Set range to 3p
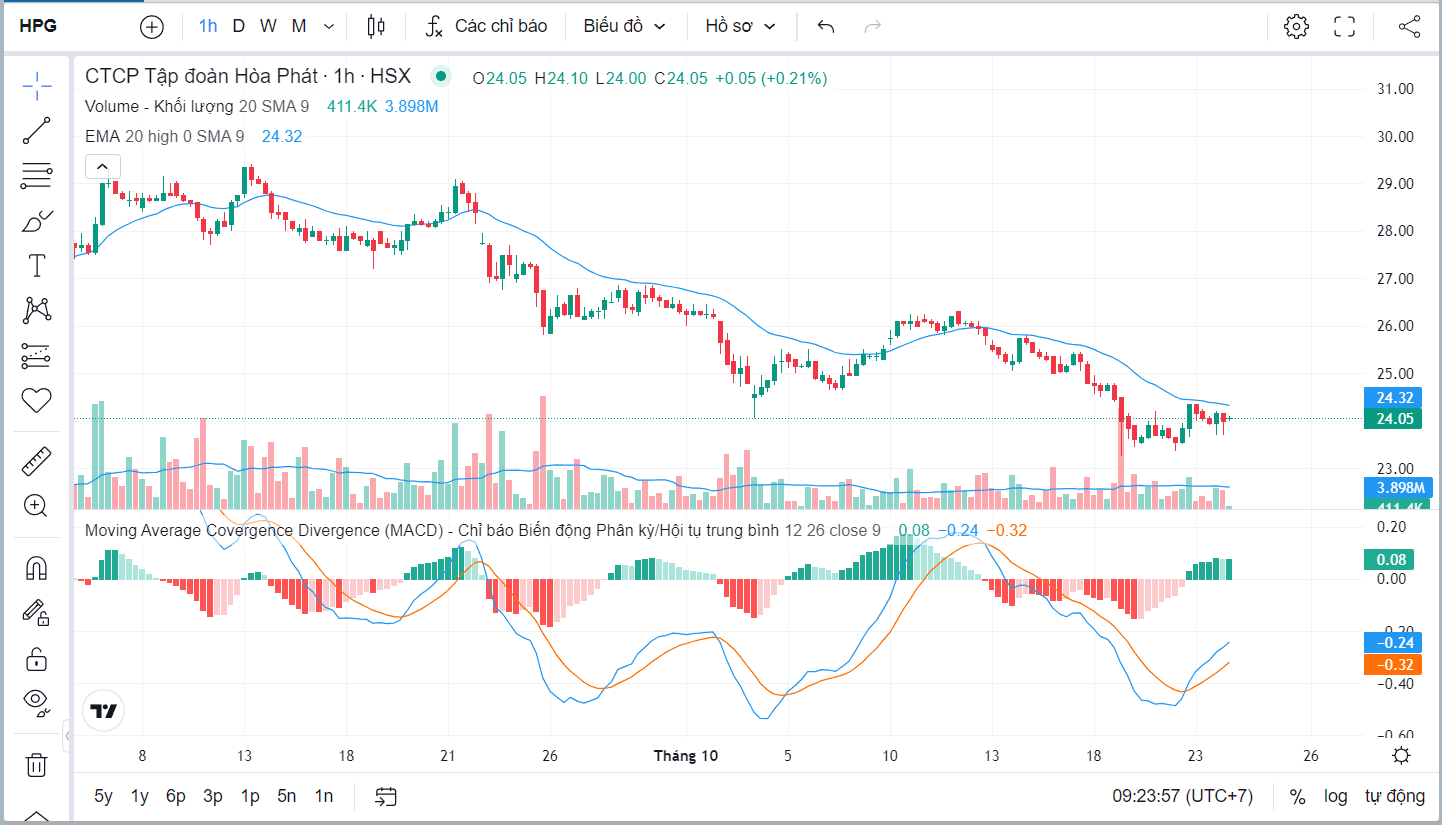The width and height of the screenshot is (1442, 825). (x=213, y=797)
